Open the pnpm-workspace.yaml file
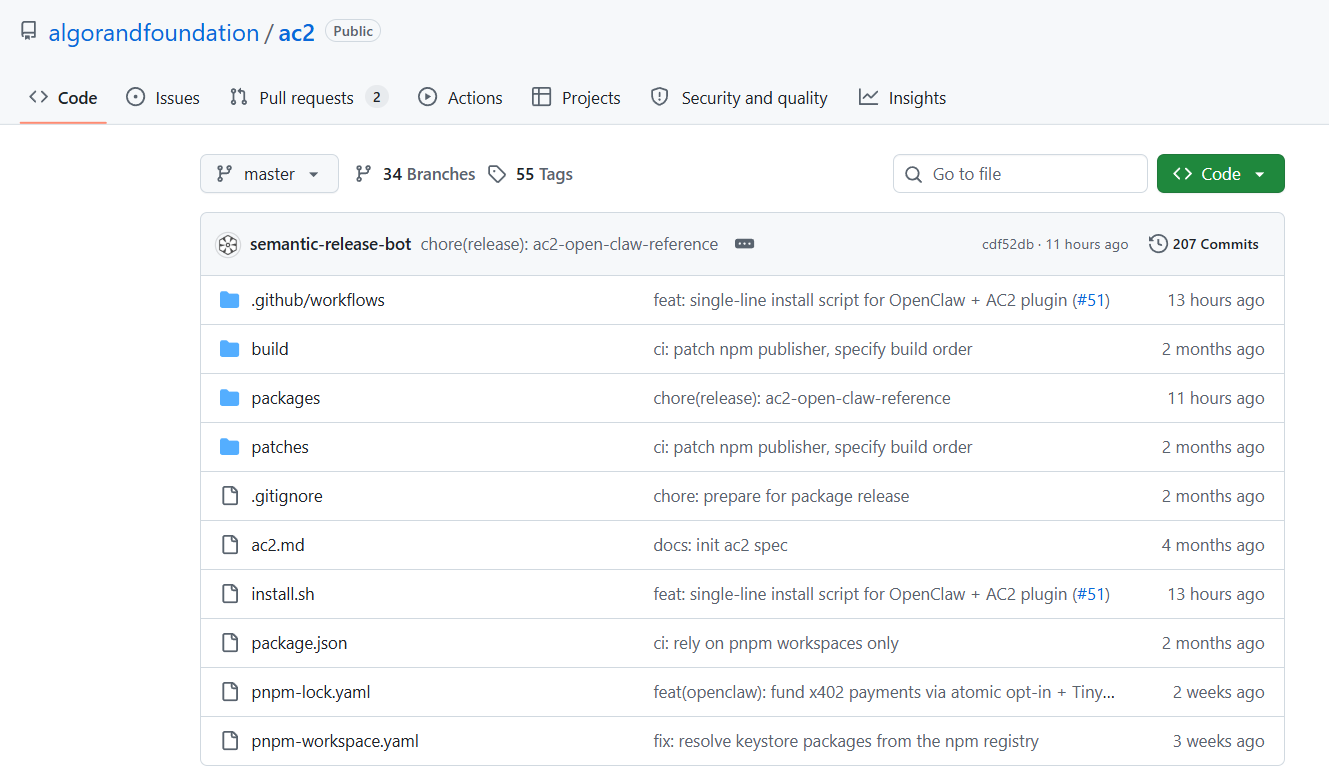This screenshot has width=1329, height=784. (335, 741)
